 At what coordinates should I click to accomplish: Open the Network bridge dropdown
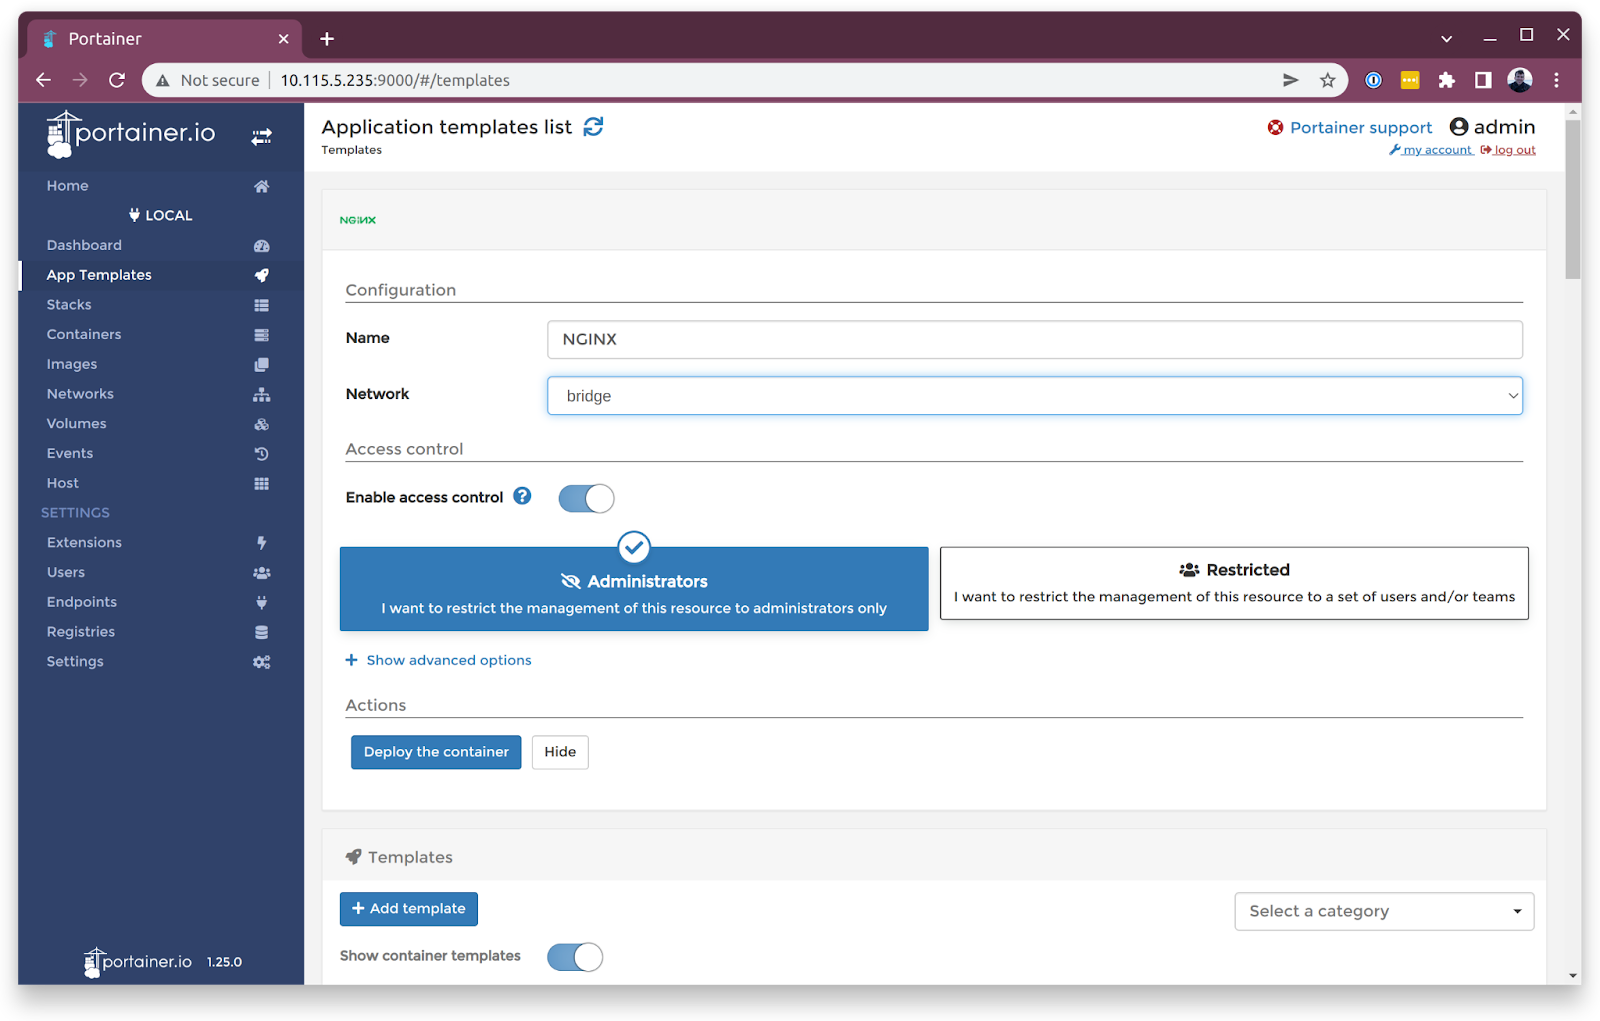click(1034, 396)
